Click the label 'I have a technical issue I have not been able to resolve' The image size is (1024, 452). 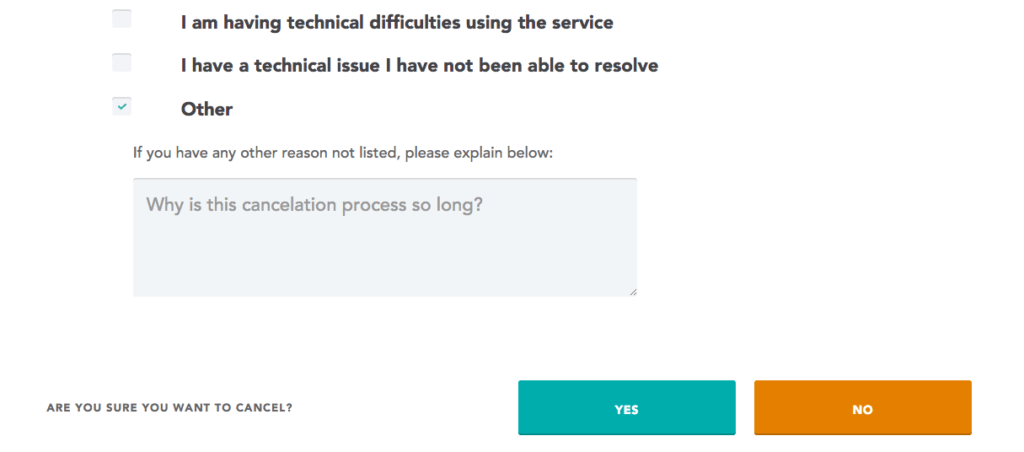pos(419,66)
